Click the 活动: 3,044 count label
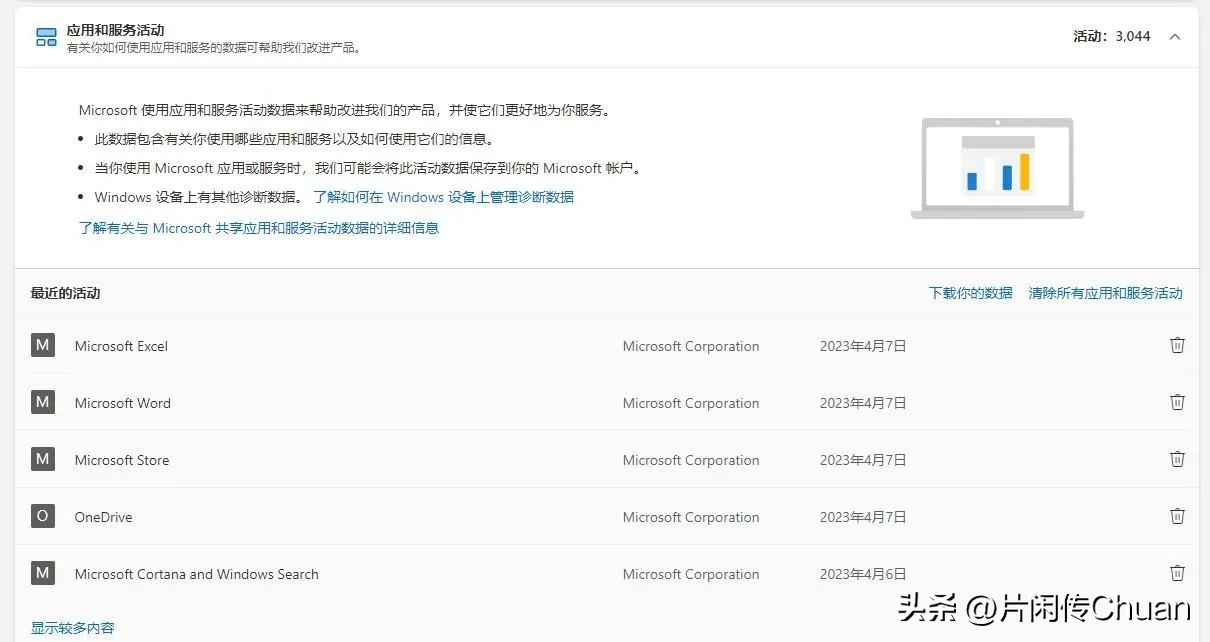The height and width of the screenshot is (642, 1210). (1111, 36)
